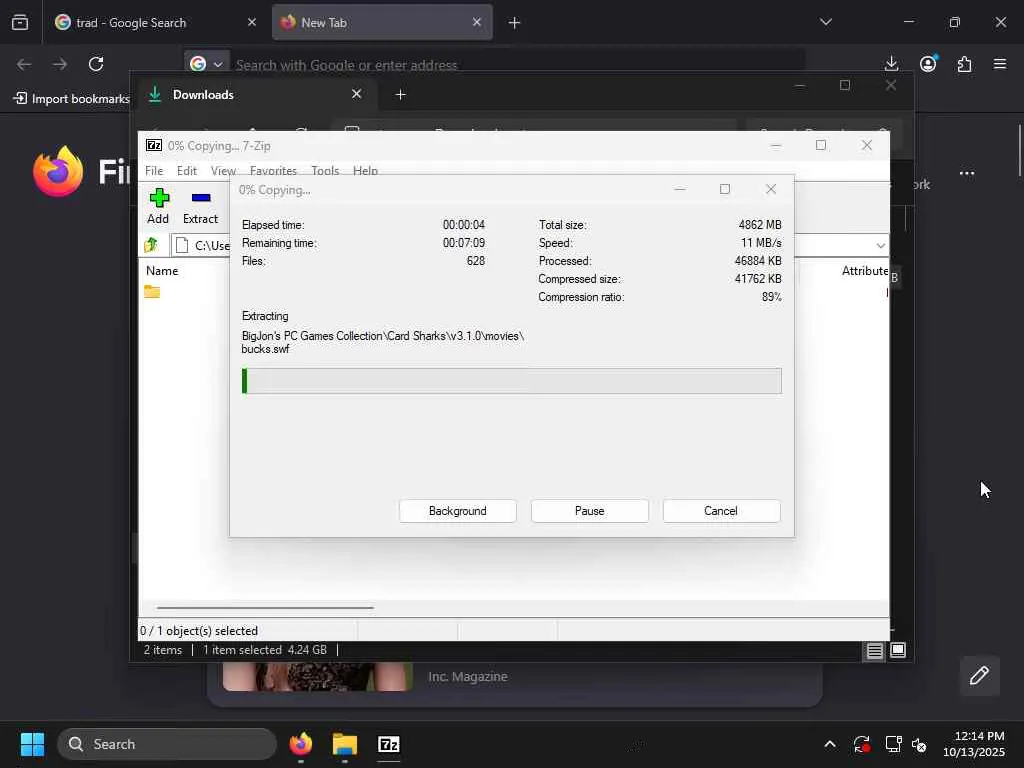This screenshot has height=768, width=1024.
Task: Pause the extraction
Action: (x=590, y=511)
